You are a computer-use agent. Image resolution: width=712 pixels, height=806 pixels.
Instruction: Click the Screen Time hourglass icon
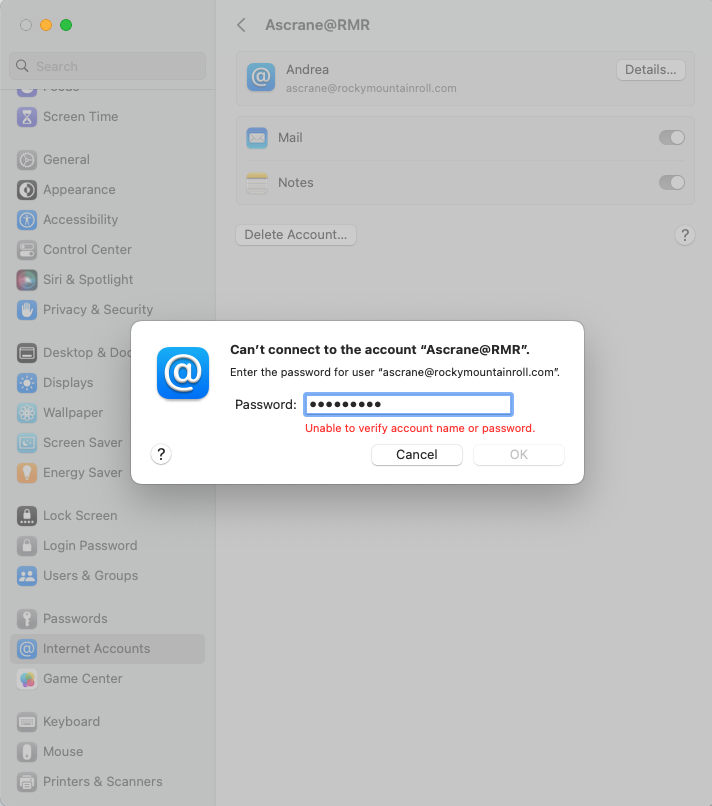(x=27, y=117)
